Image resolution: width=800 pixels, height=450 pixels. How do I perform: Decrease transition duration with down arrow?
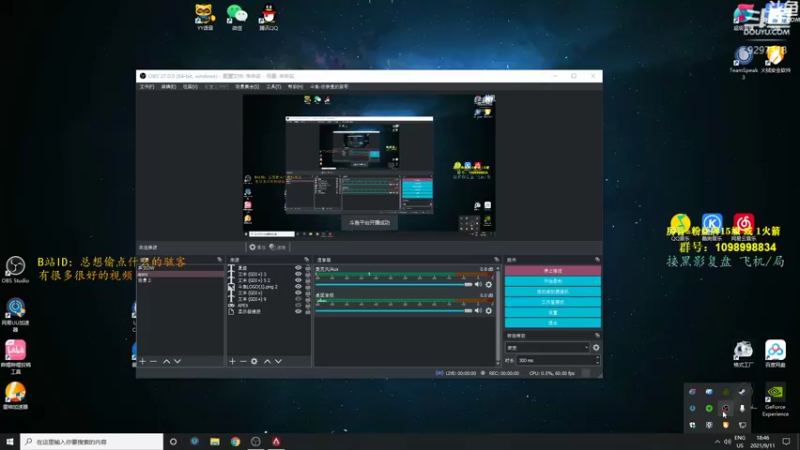(x=597, y=363)
